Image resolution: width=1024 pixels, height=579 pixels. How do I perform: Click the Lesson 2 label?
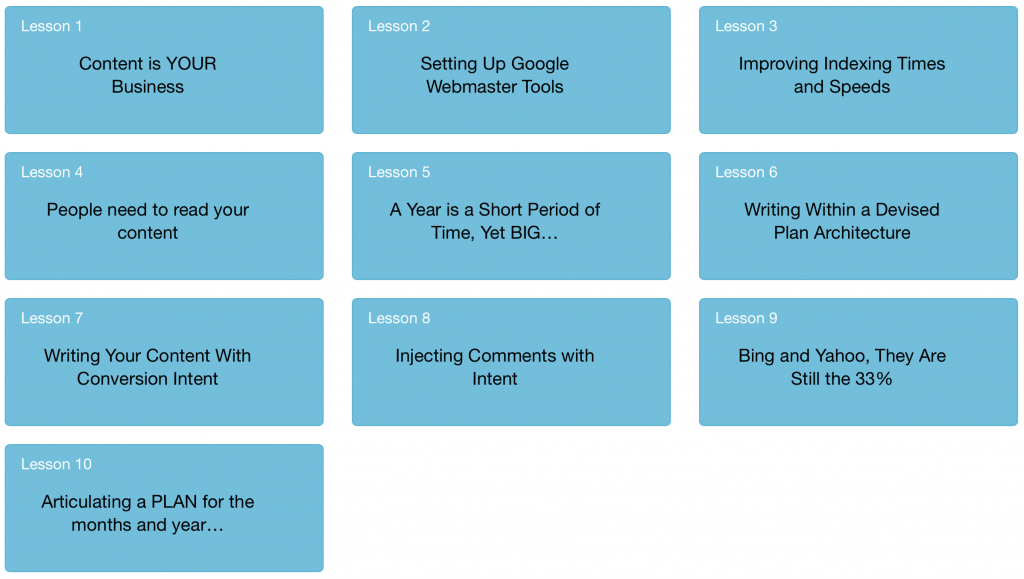399,26
